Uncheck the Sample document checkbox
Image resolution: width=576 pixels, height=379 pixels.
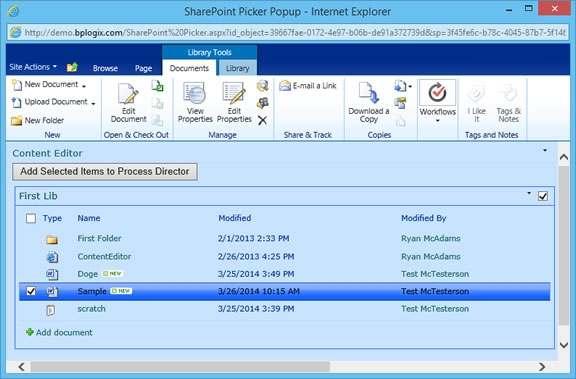pos(31,291)
